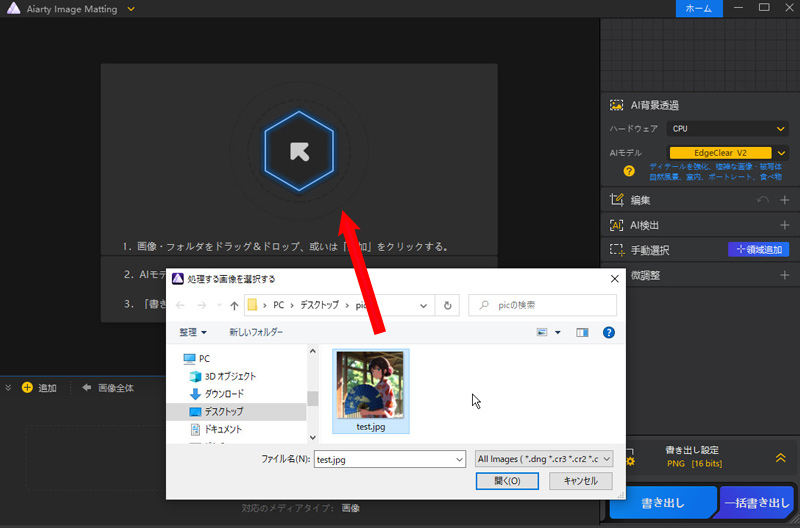Toggle the preview pane icon
Screen dimensions: 800x528
pos(582,333)
